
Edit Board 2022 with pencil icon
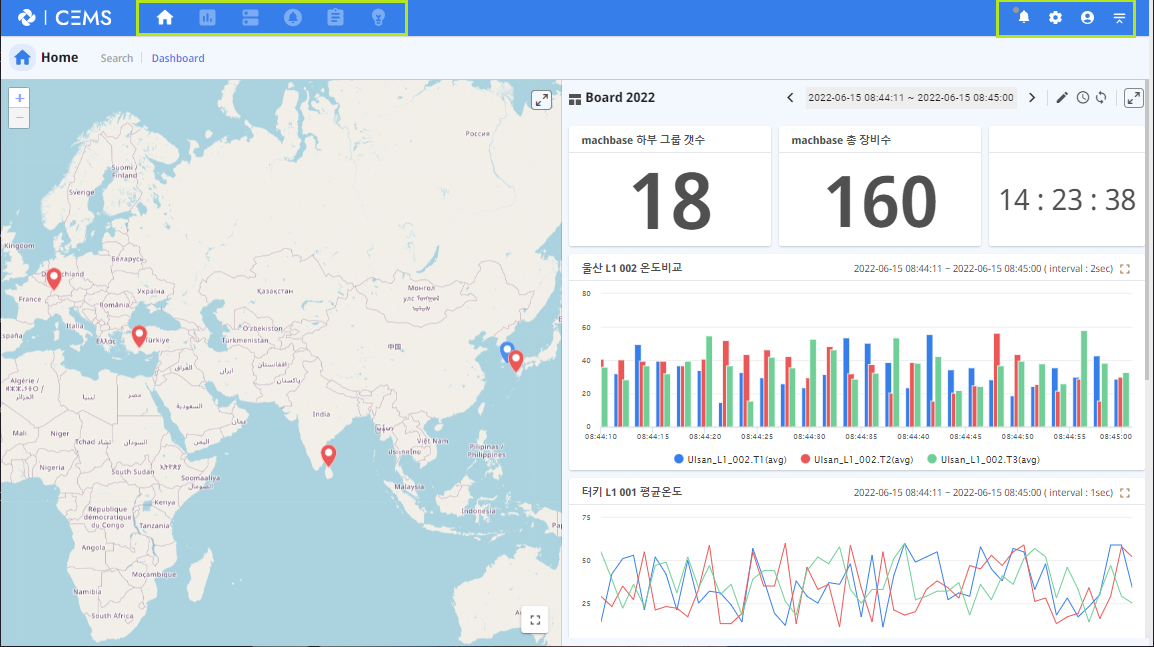[1061, 97]
